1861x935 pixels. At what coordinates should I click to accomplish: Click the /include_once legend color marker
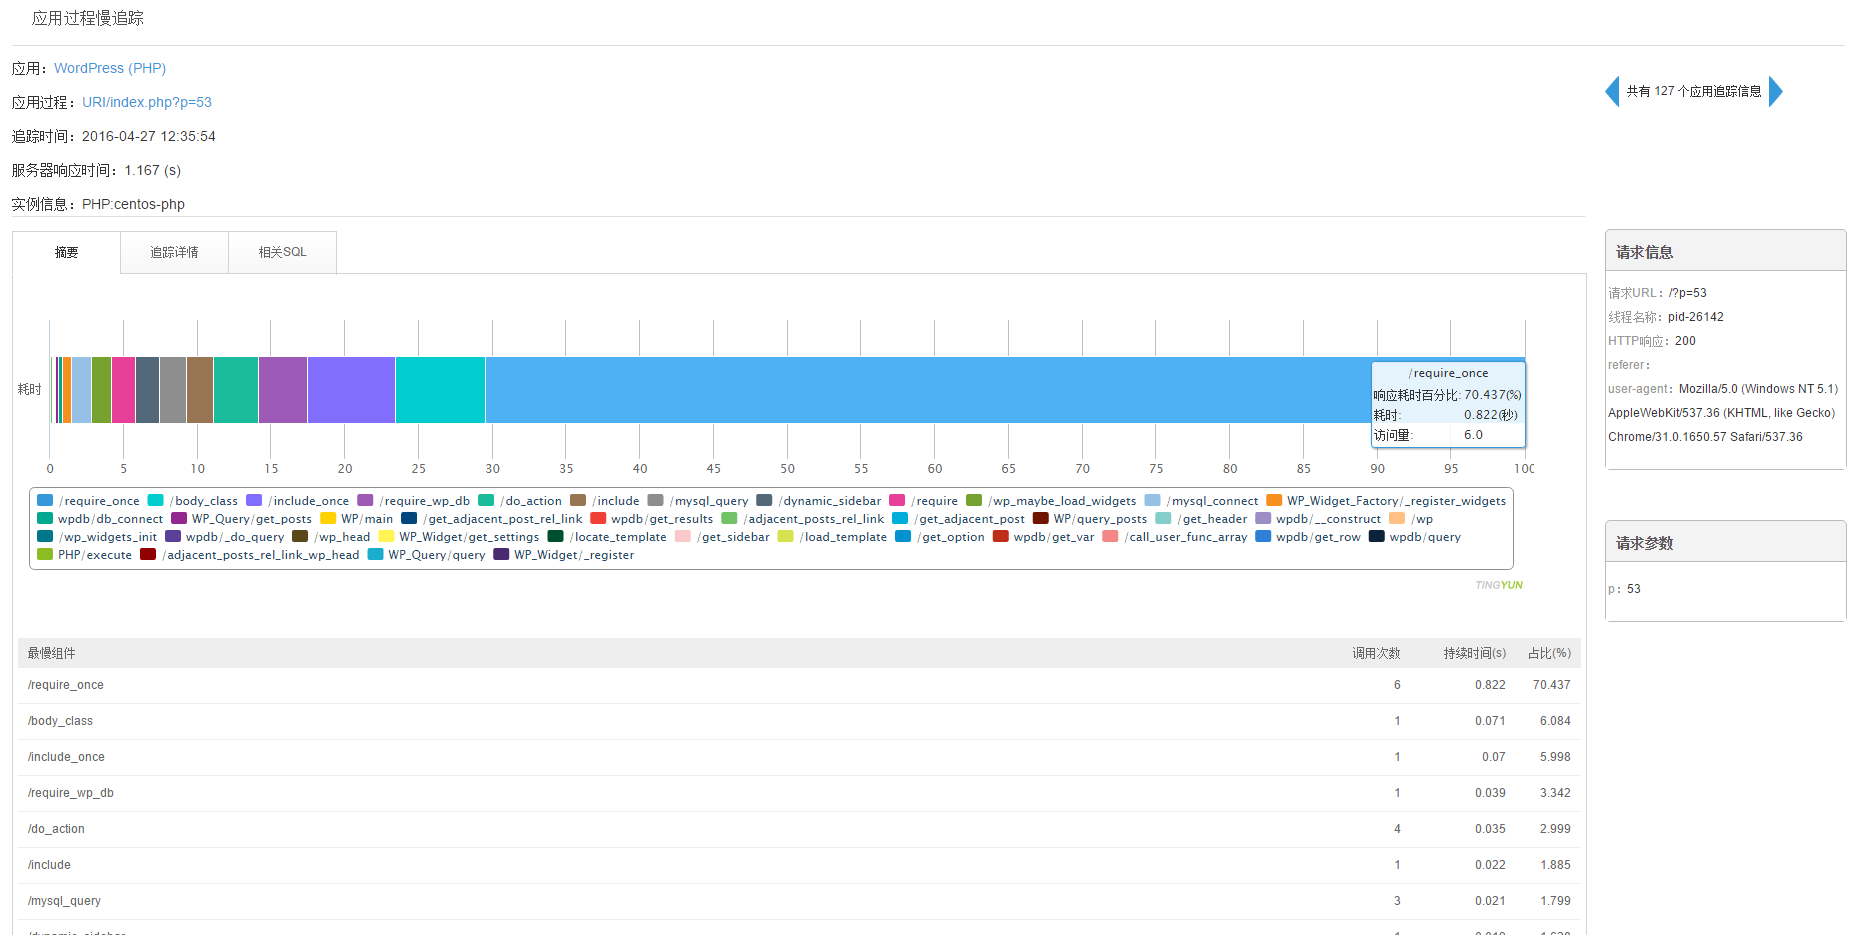point(254,501)
